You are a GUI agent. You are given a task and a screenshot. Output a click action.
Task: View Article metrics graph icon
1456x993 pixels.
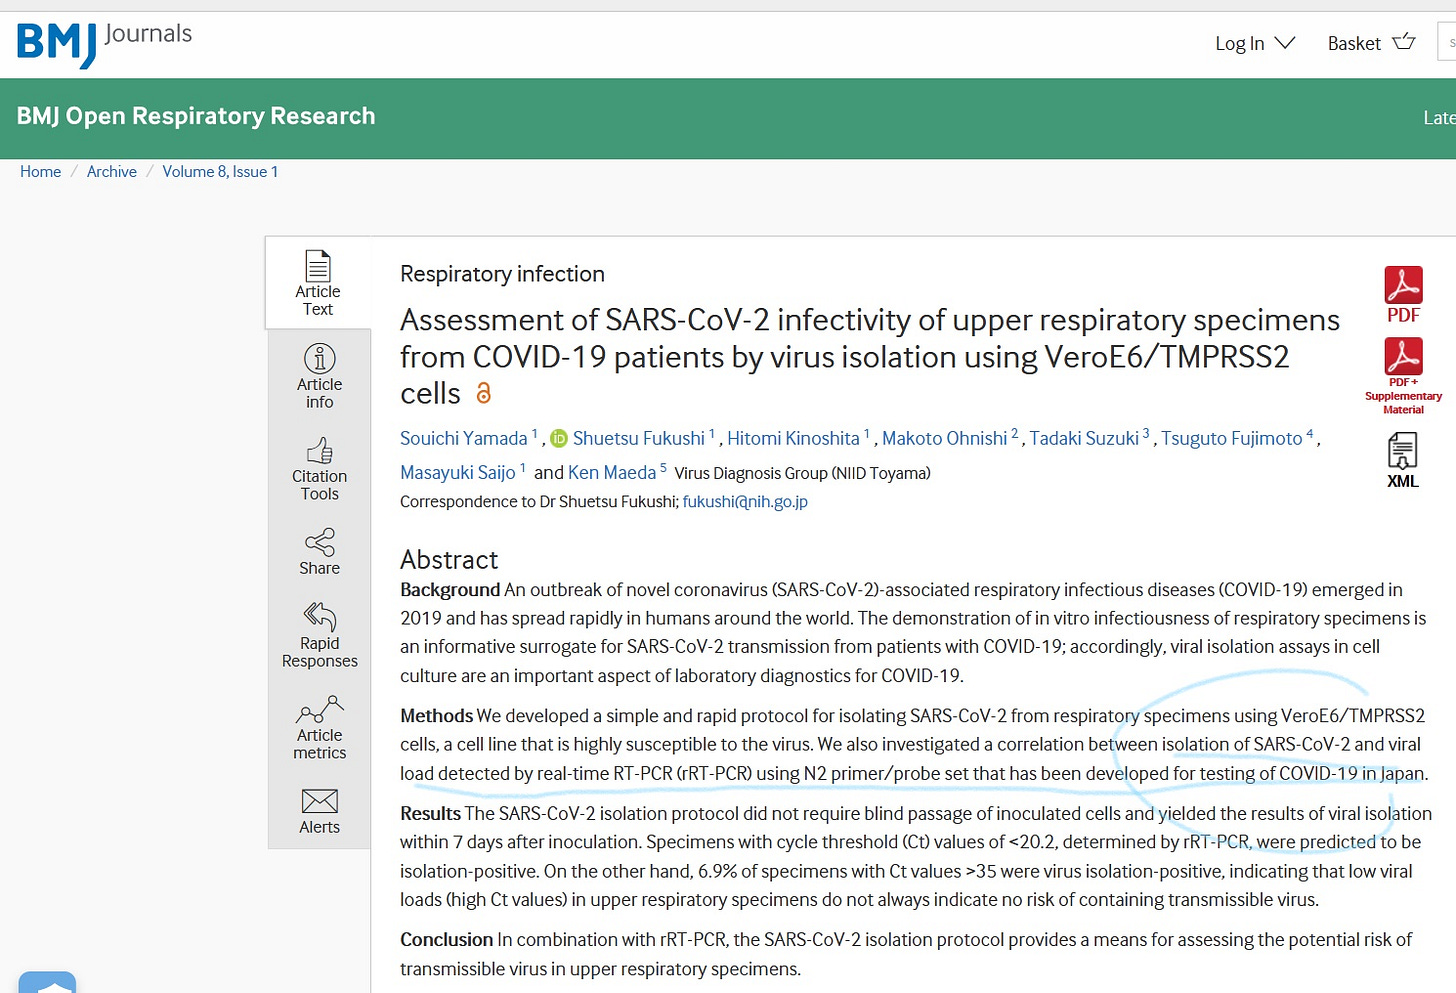[x=320, y=710]
